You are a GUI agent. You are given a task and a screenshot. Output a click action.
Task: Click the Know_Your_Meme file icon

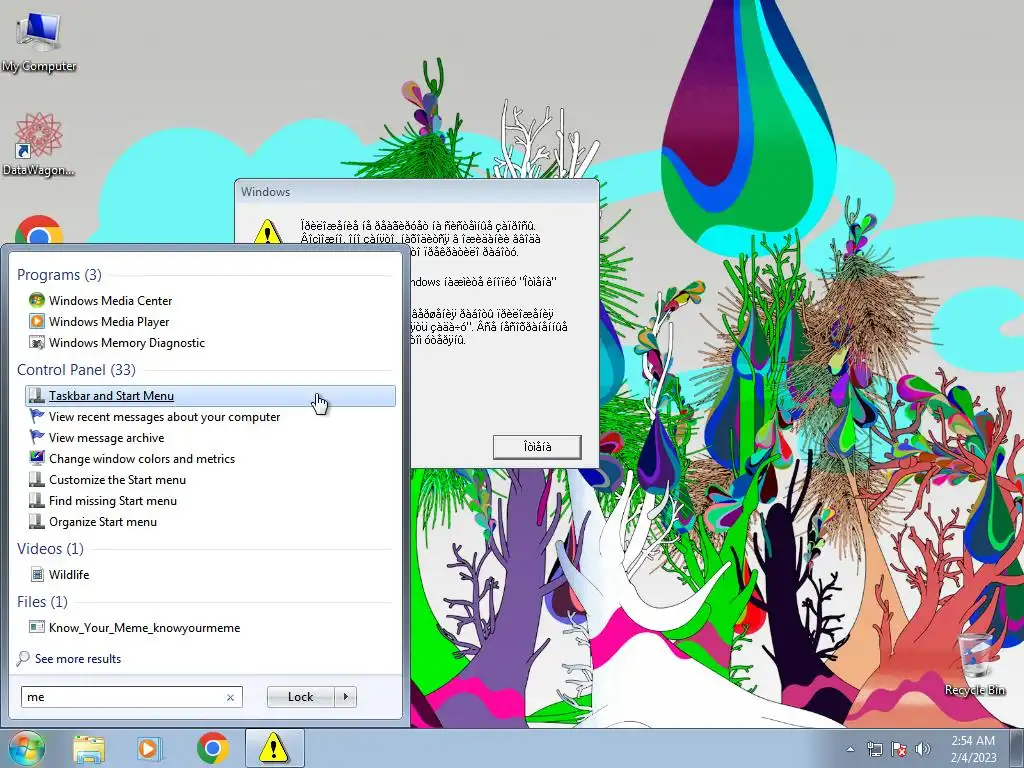tap(37, 627)
